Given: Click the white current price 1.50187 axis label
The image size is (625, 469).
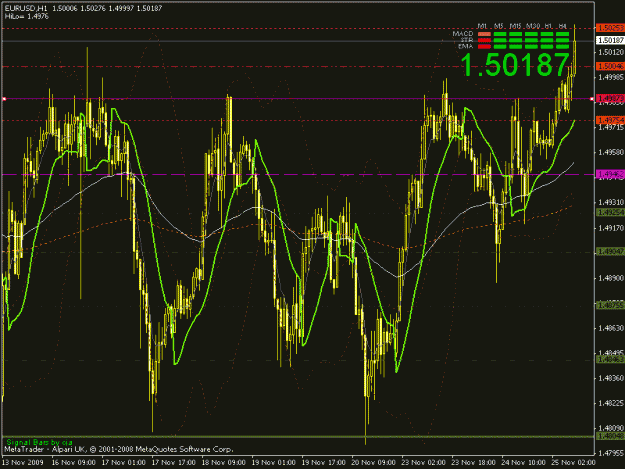Looking at the screenshot, I should (x=610, y=40).
